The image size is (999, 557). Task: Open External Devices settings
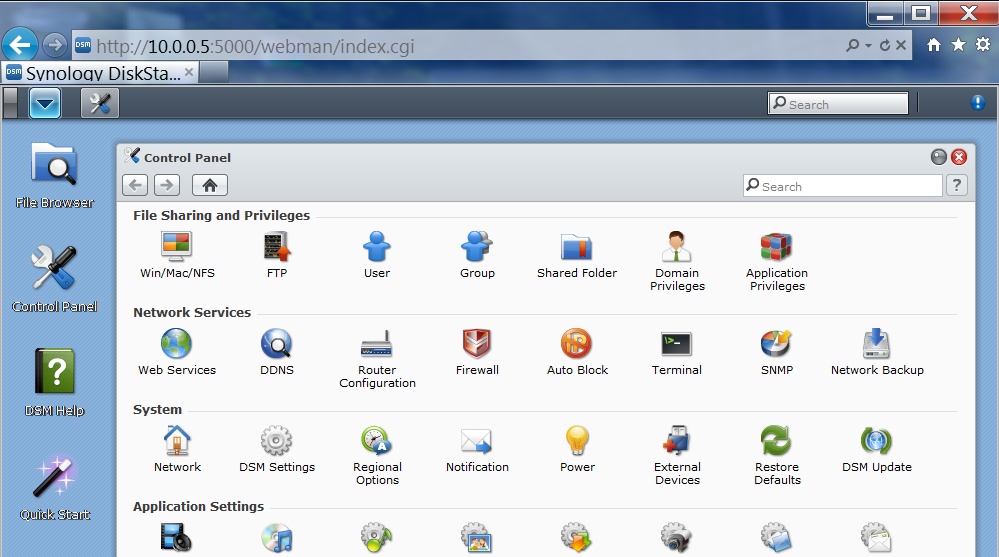[677, 454]
